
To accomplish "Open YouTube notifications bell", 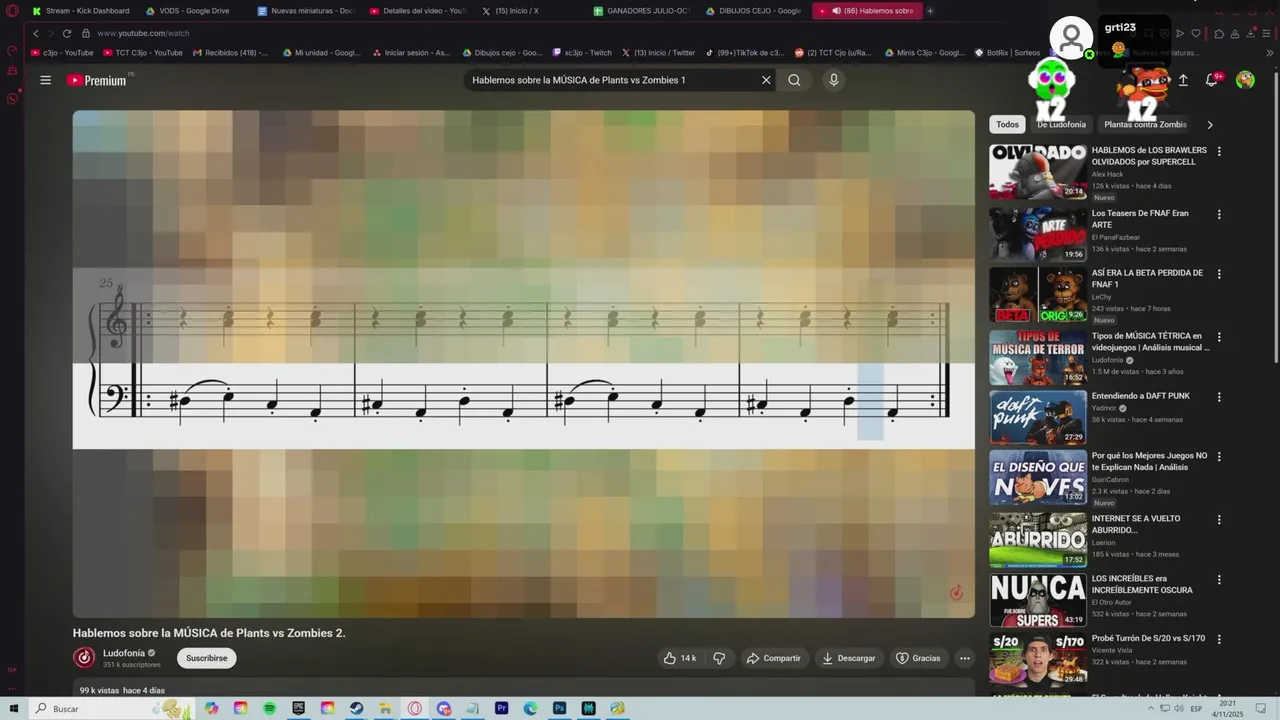I will pyautogui.click(x=1212, y=80).
